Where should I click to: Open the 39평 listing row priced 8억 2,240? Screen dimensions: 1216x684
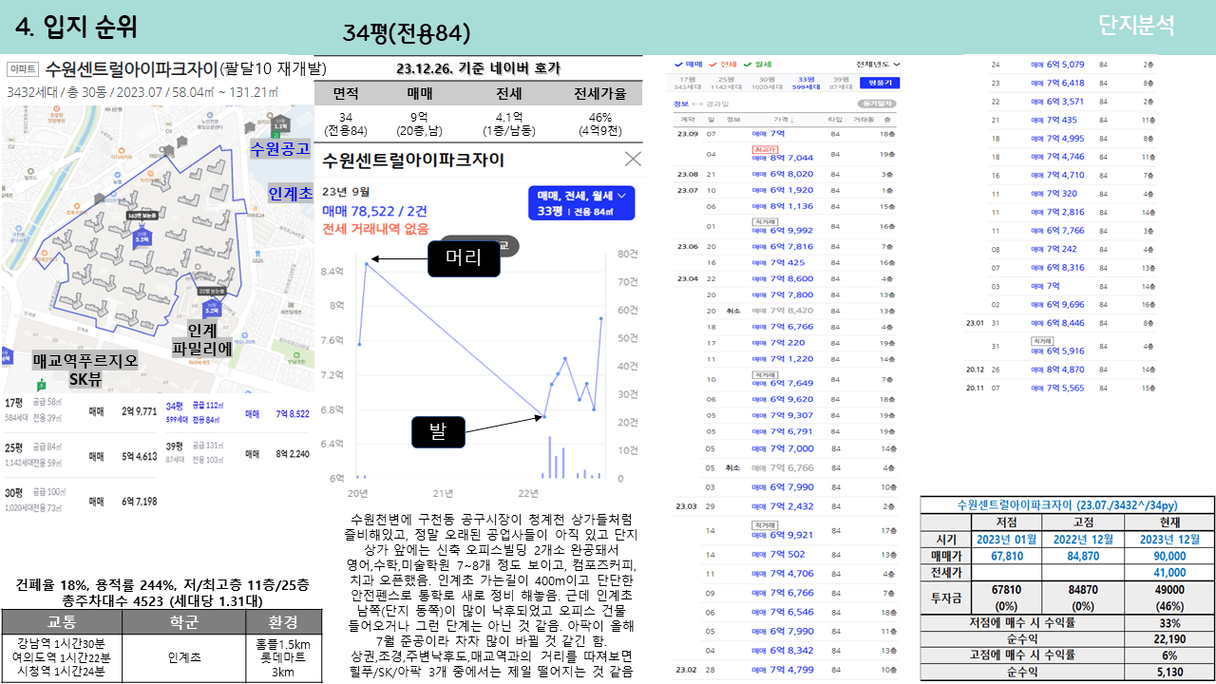pos(238,452)
